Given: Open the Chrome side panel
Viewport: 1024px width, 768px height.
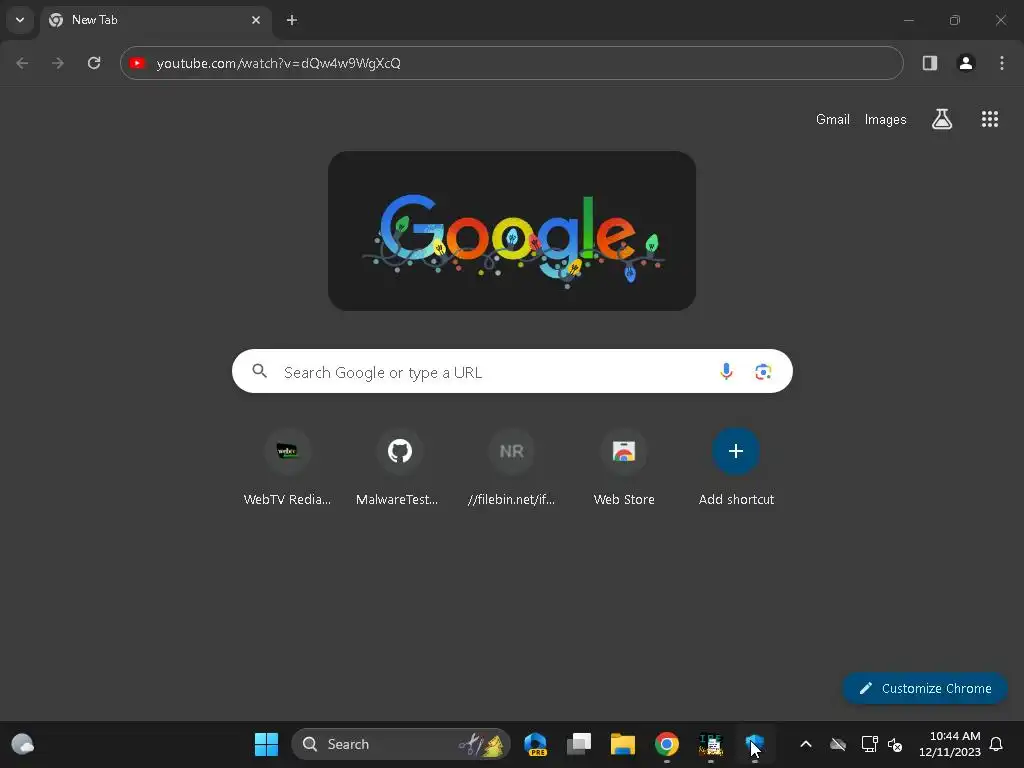Looking at the screenshot, I should [929, 63].
